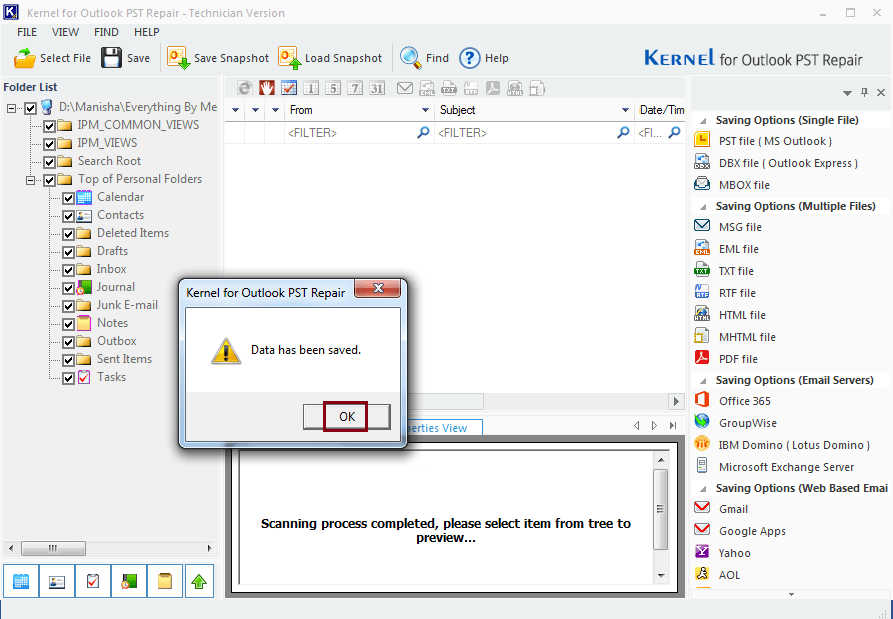Open the HELP menu
This screenshot has width=893, height=619.
147,32
